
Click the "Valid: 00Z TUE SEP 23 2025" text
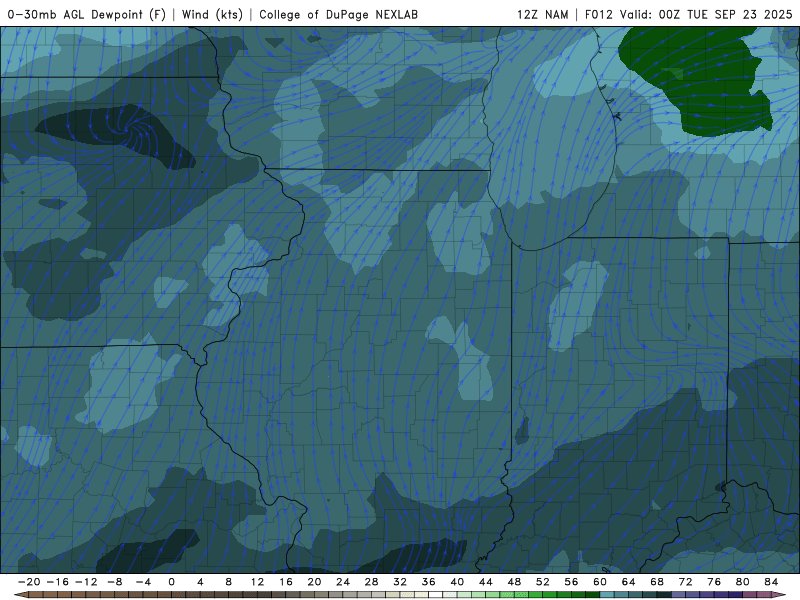pyautogui.click(x=706, y=14)
